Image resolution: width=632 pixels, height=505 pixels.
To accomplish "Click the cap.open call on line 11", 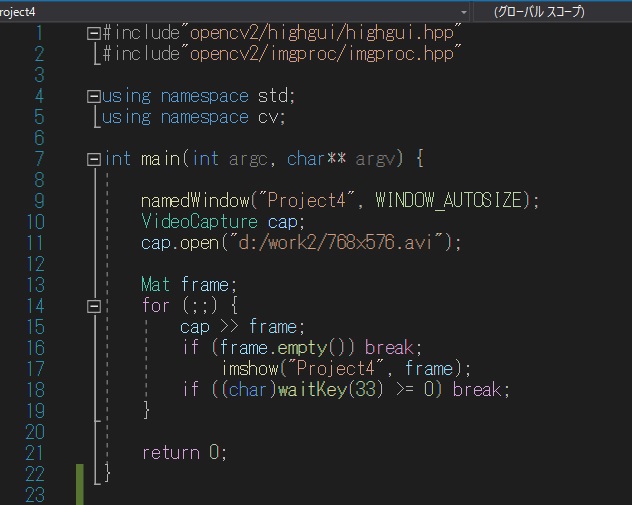I will (180, 243).
